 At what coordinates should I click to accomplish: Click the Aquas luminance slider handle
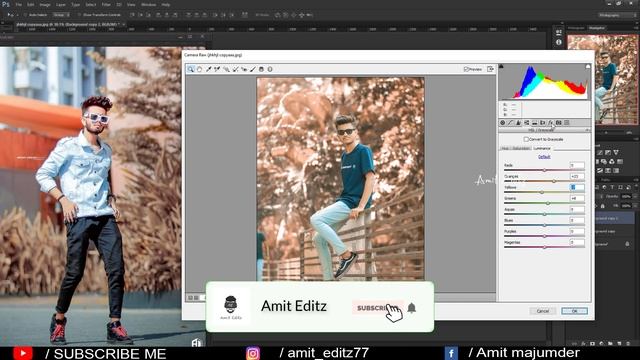point(544,214)
